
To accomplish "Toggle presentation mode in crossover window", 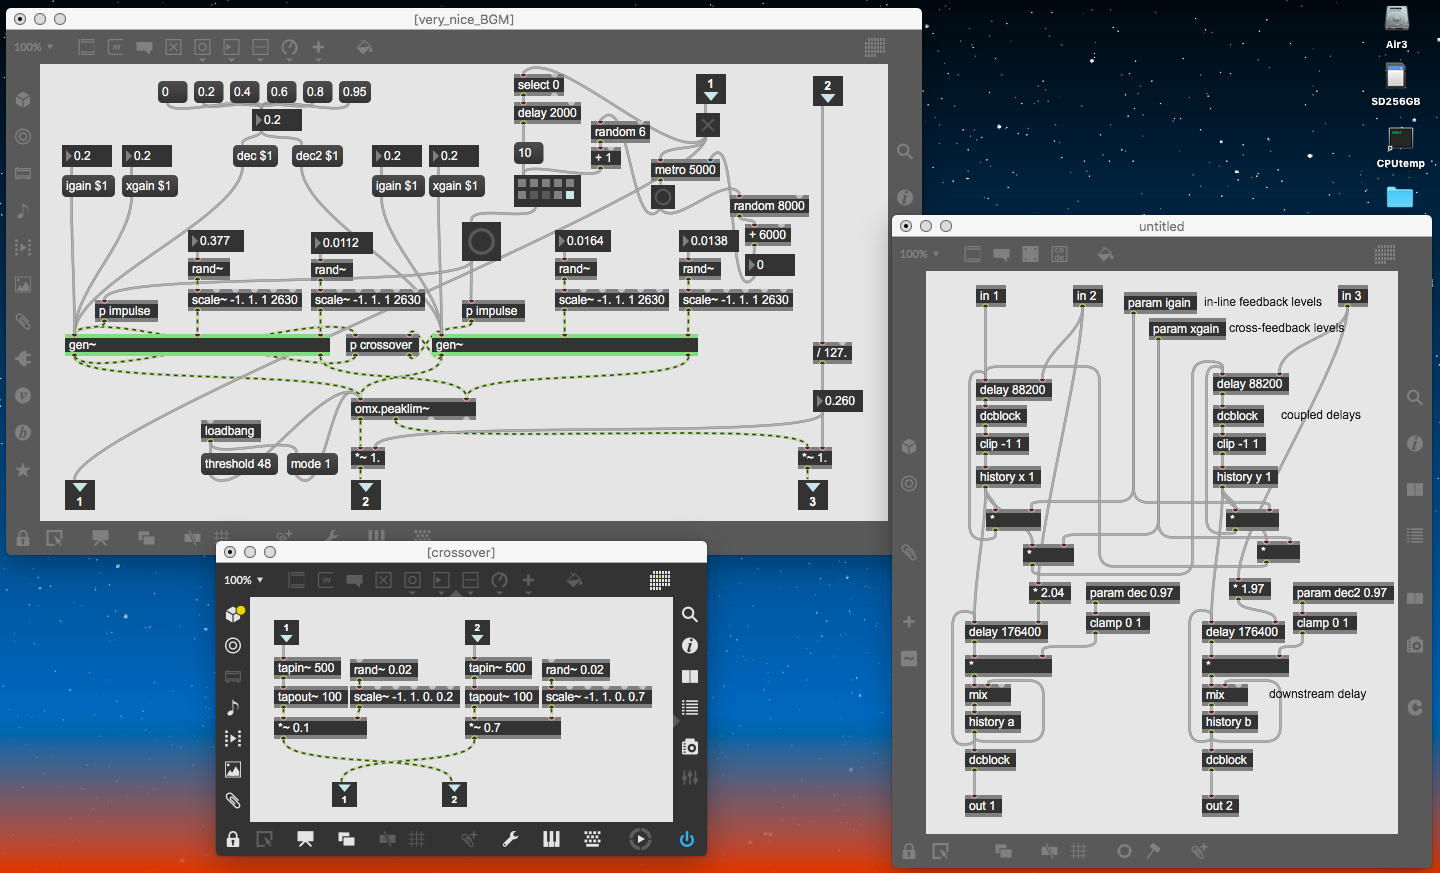I will click(305, 839).
